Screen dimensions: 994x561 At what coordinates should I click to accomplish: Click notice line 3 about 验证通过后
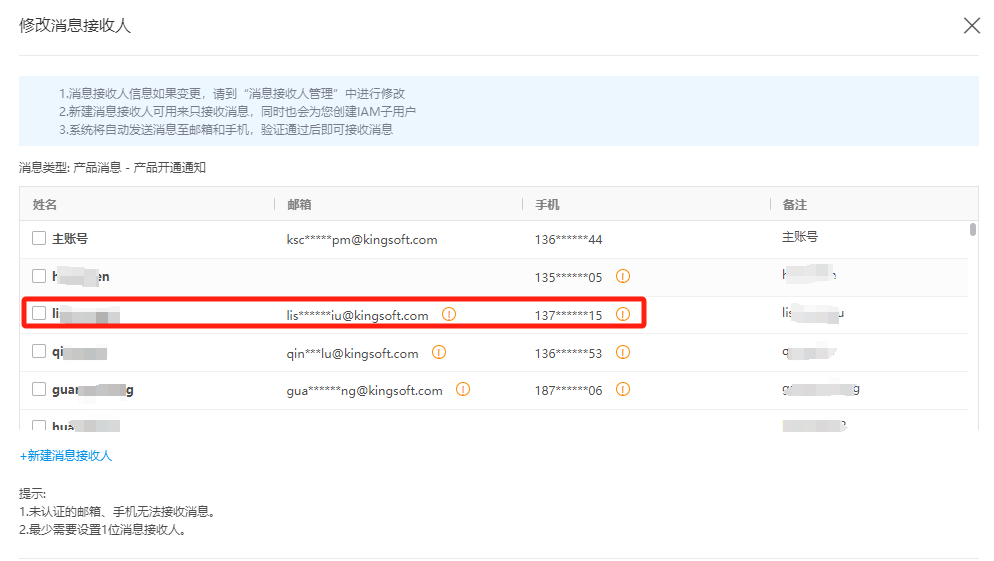[226, 129]
